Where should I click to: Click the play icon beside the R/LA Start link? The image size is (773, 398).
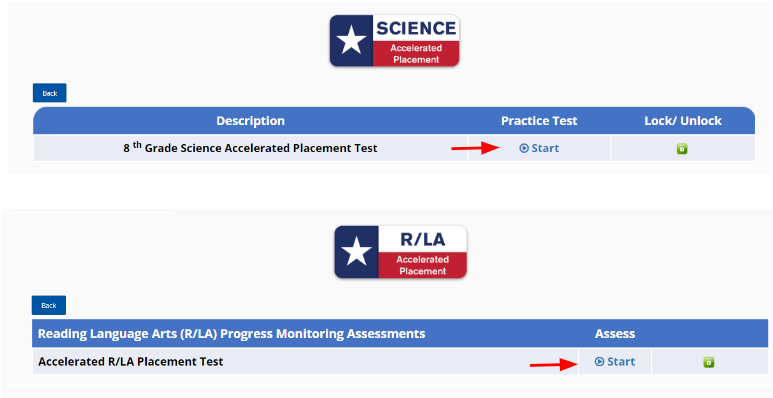(599, 362)
